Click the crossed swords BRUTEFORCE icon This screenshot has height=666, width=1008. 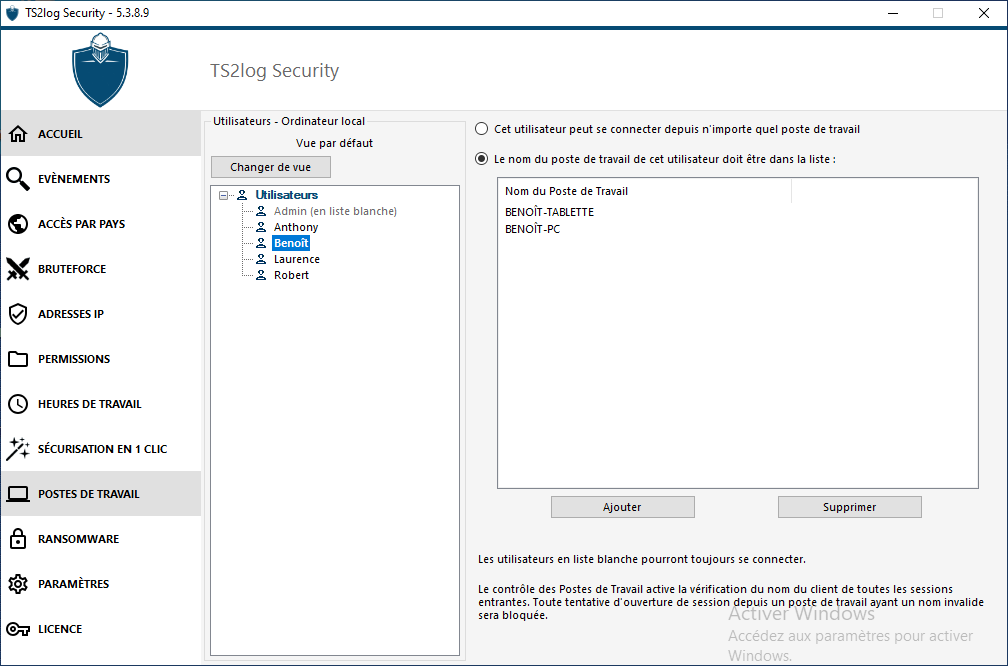pyautogui.click(x=18, y=269)
